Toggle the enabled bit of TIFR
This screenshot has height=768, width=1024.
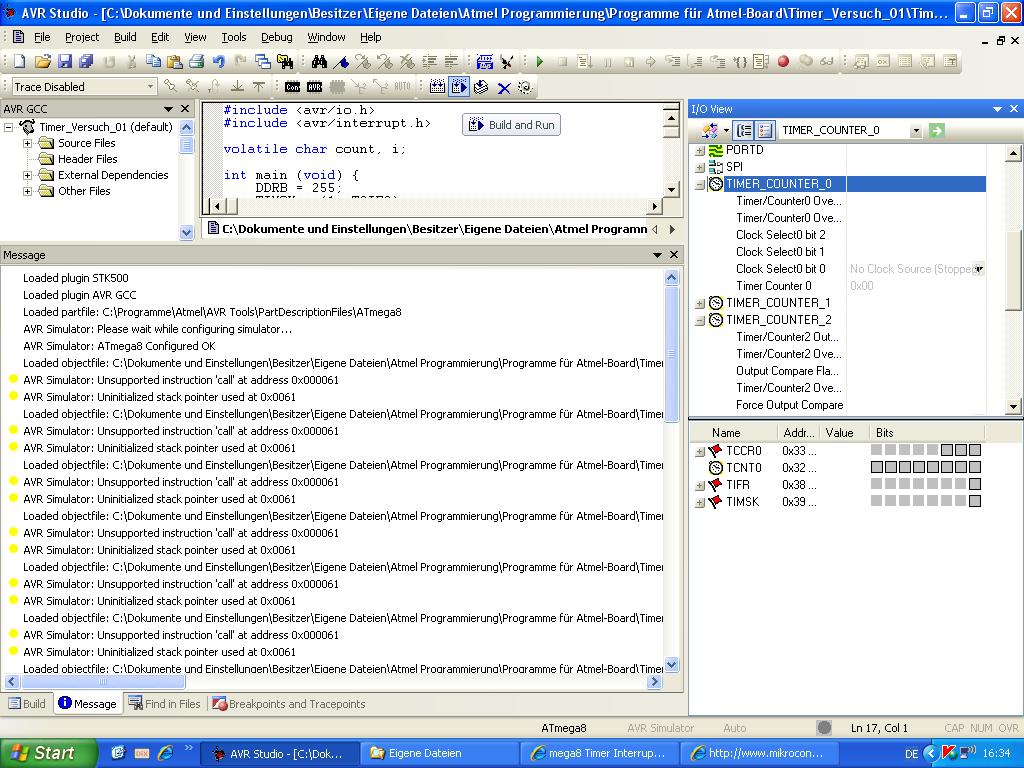point(975,484)
